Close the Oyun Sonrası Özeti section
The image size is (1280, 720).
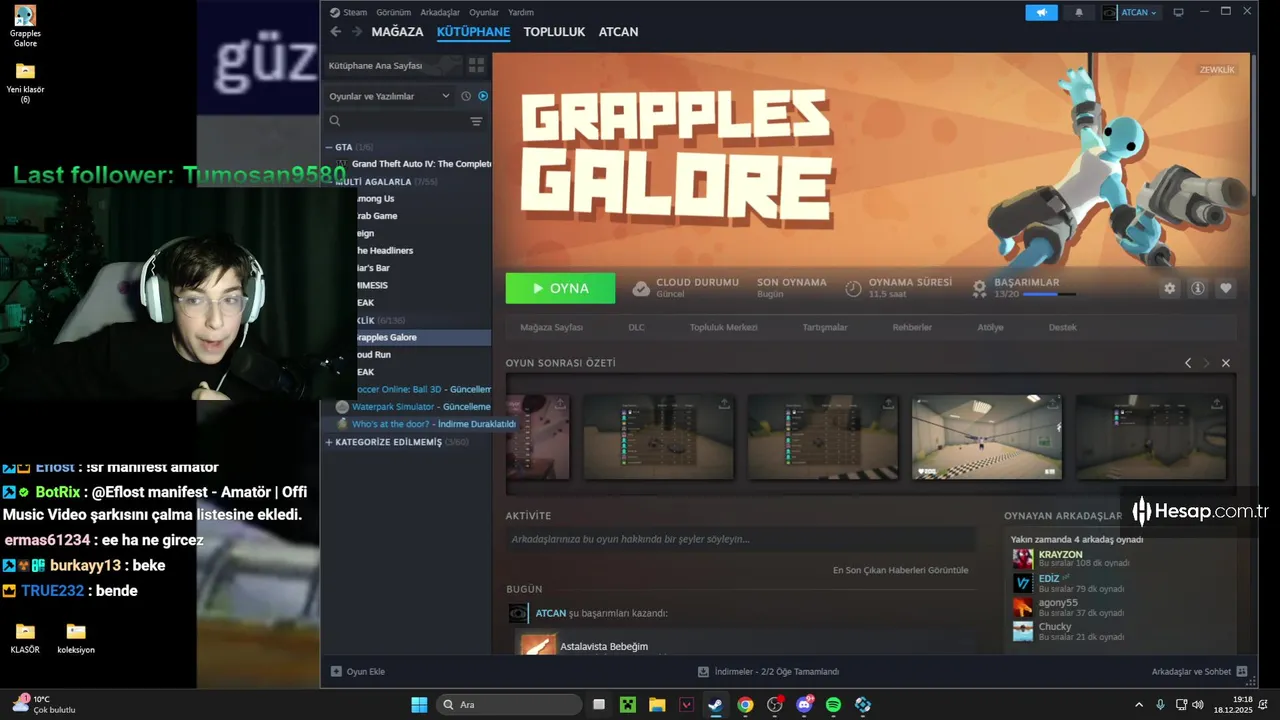click(x=1226, y=363)
